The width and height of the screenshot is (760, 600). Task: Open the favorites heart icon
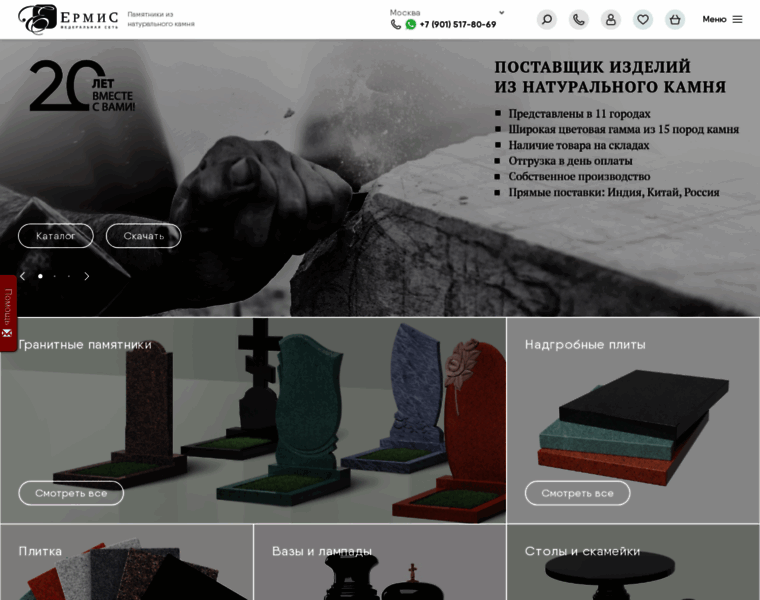(x=643, y=19)
